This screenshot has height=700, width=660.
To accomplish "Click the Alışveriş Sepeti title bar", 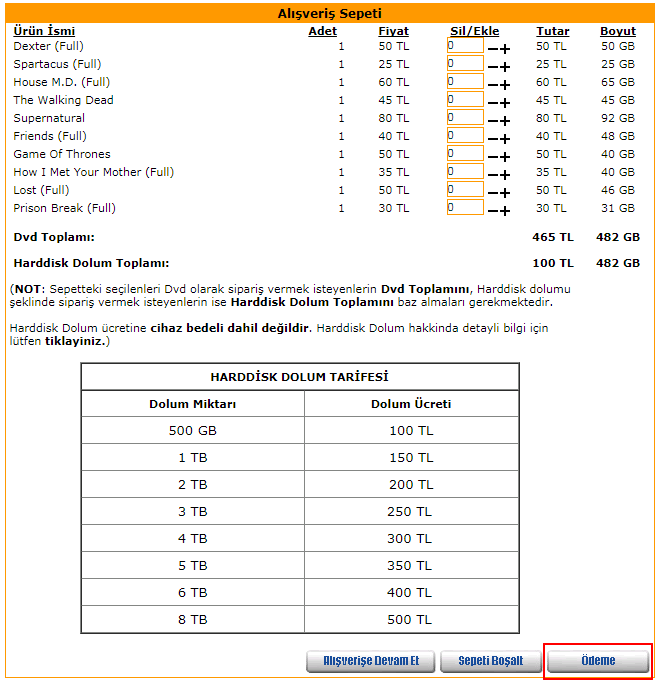I will point(330,13).
